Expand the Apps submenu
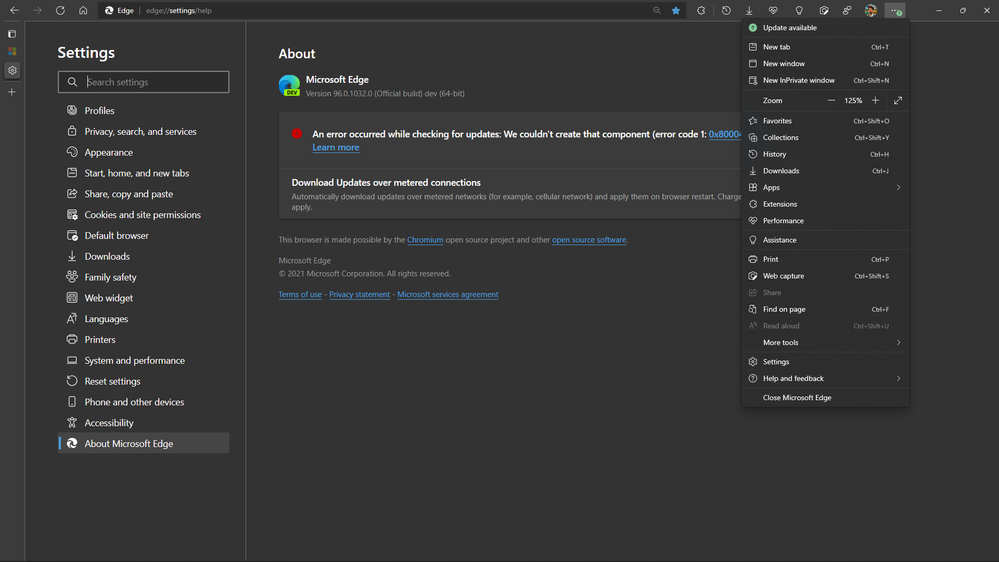This screenshot has height=562, width=999. click(898, 187)
